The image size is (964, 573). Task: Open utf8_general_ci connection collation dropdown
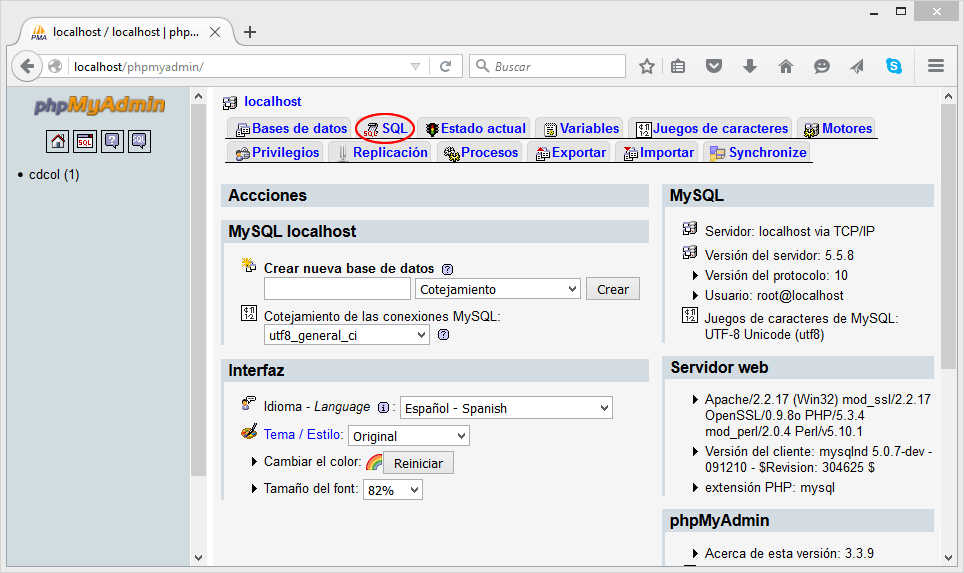[347, 335]
